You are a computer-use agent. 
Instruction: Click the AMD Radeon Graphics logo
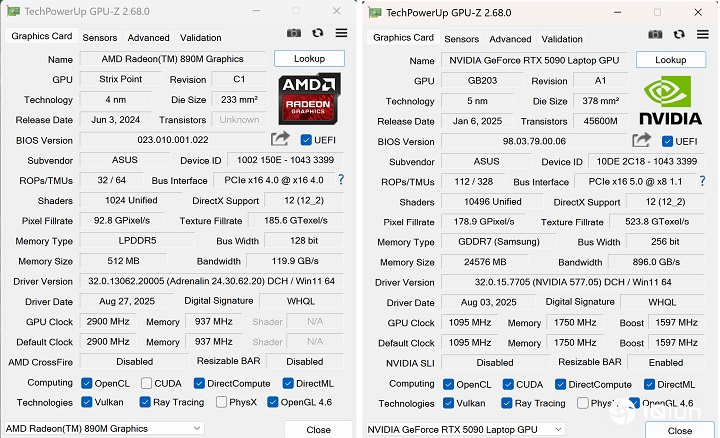coord(309,99)
